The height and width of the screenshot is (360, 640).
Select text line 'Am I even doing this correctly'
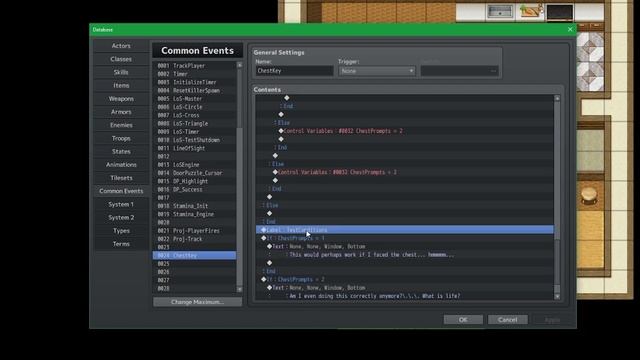[x=404, y=296]
